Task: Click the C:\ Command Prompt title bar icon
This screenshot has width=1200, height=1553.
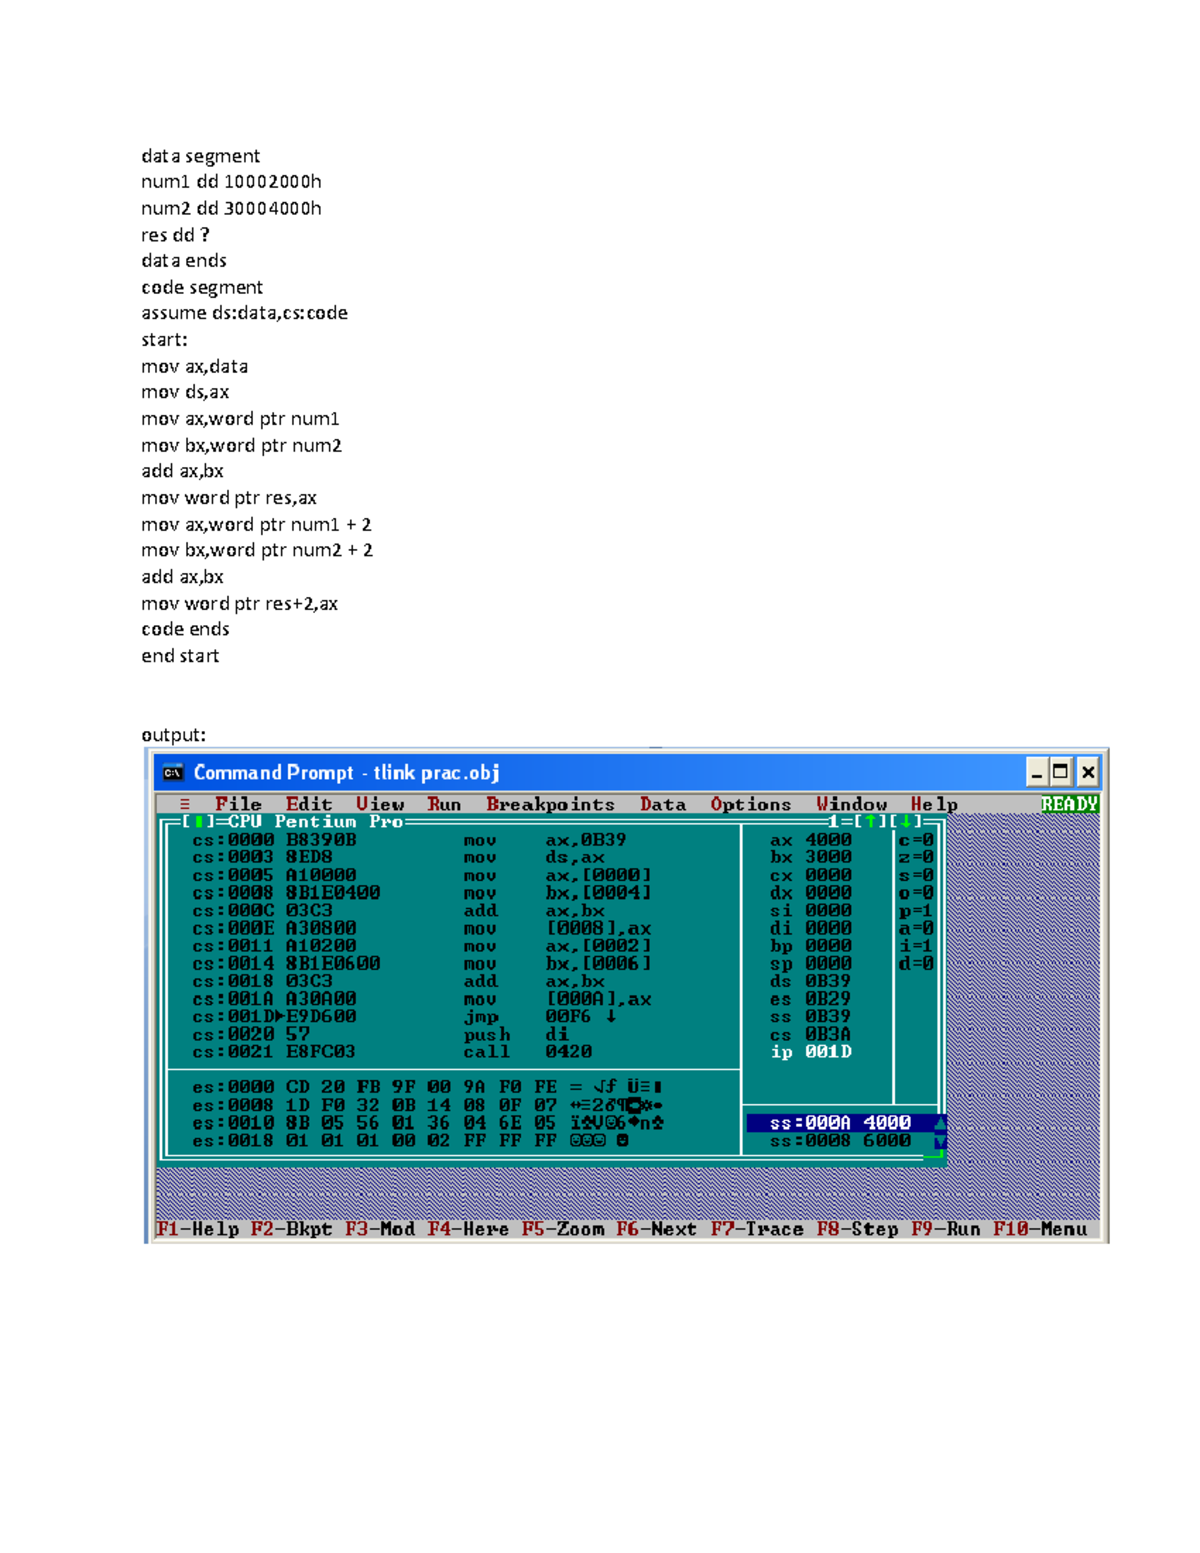Action: coord(172,772)
